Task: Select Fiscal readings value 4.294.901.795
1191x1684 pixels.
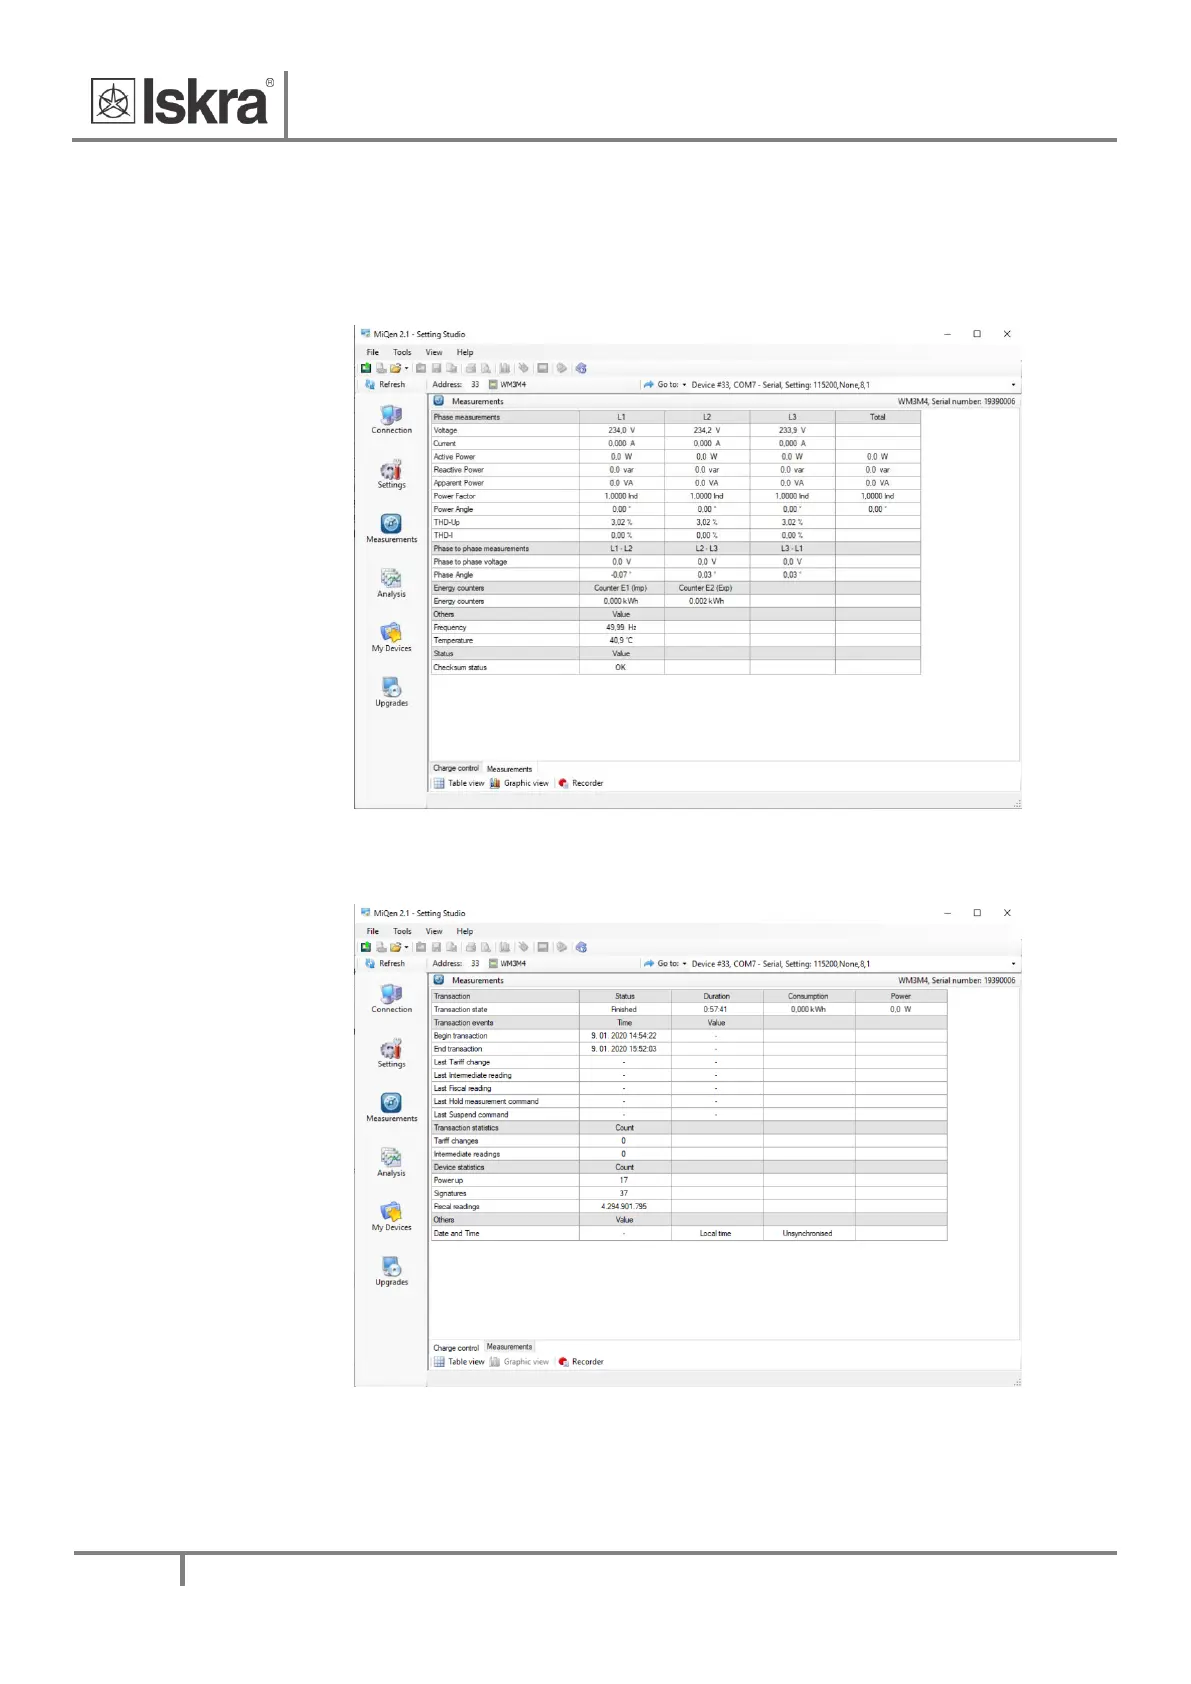Action: [625, 1206]
